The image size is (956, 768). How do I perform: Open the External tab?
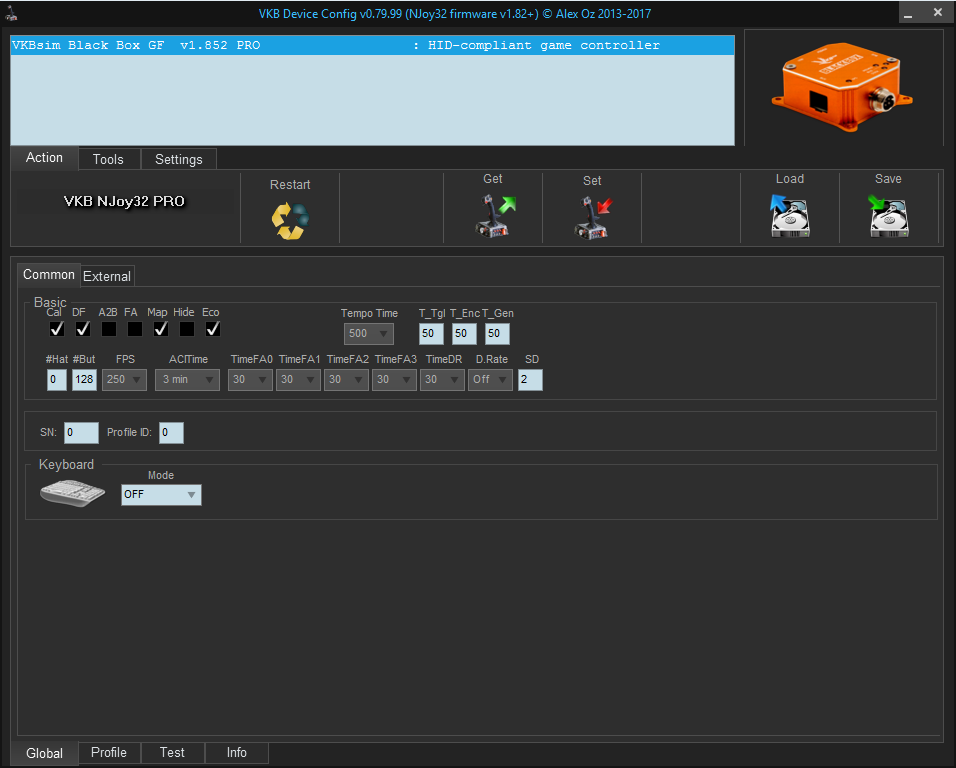tap(107, 276)
